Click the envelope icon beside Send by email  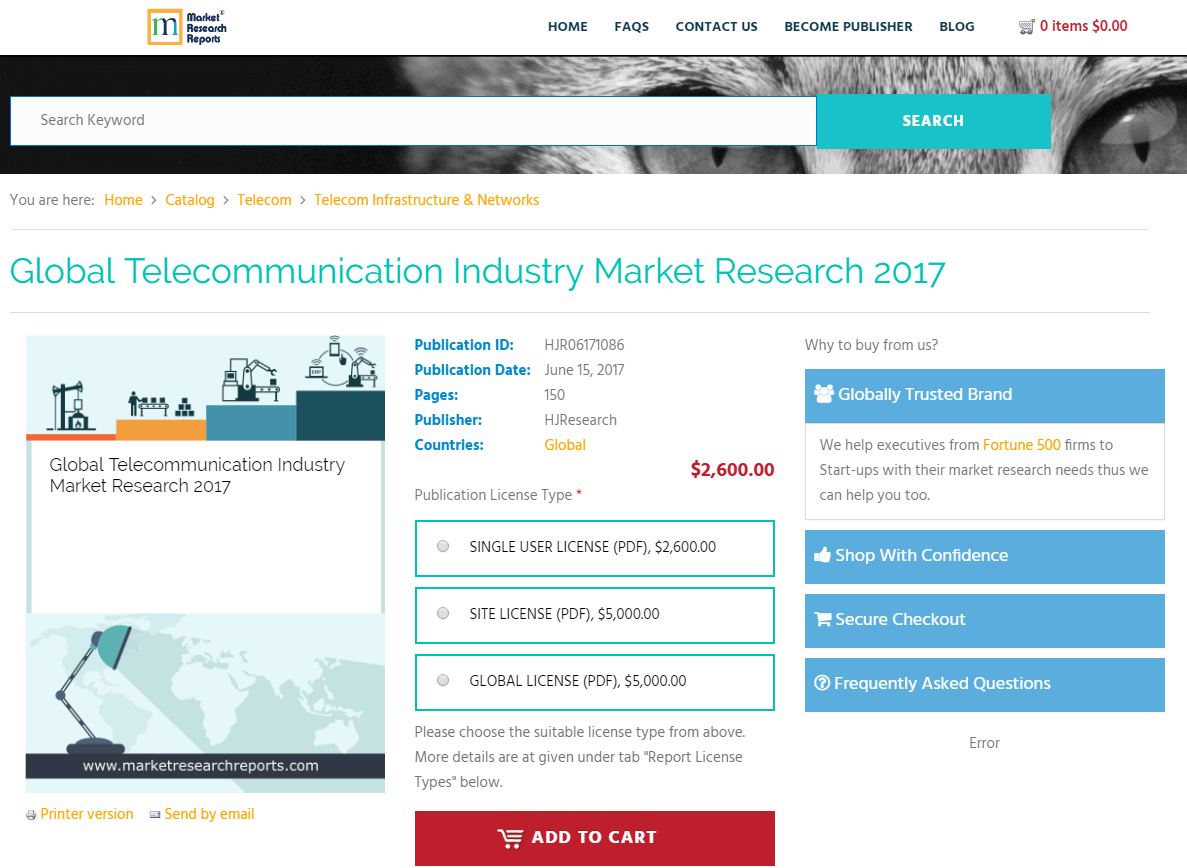[155, 814]
